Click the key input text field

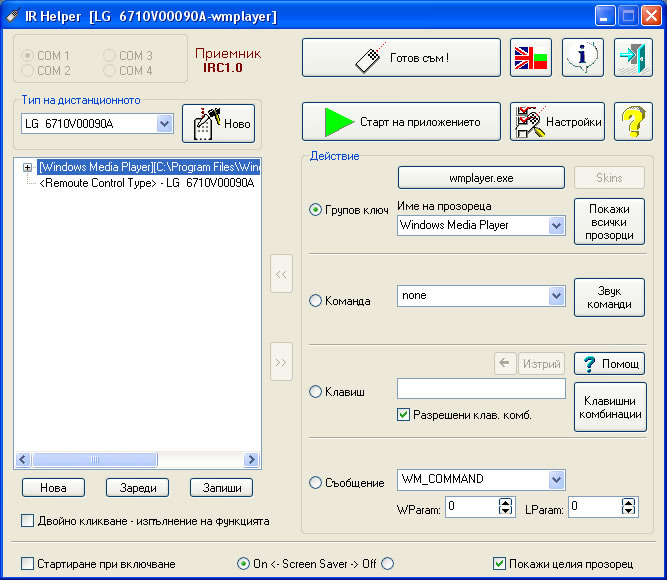[481, 389]
